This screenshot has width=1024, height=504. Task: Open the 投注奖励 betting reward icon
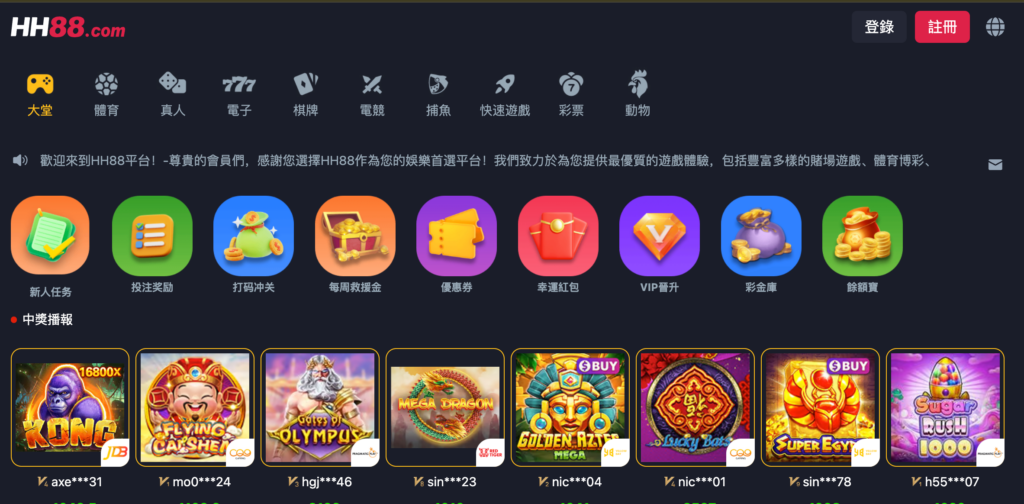152,236
